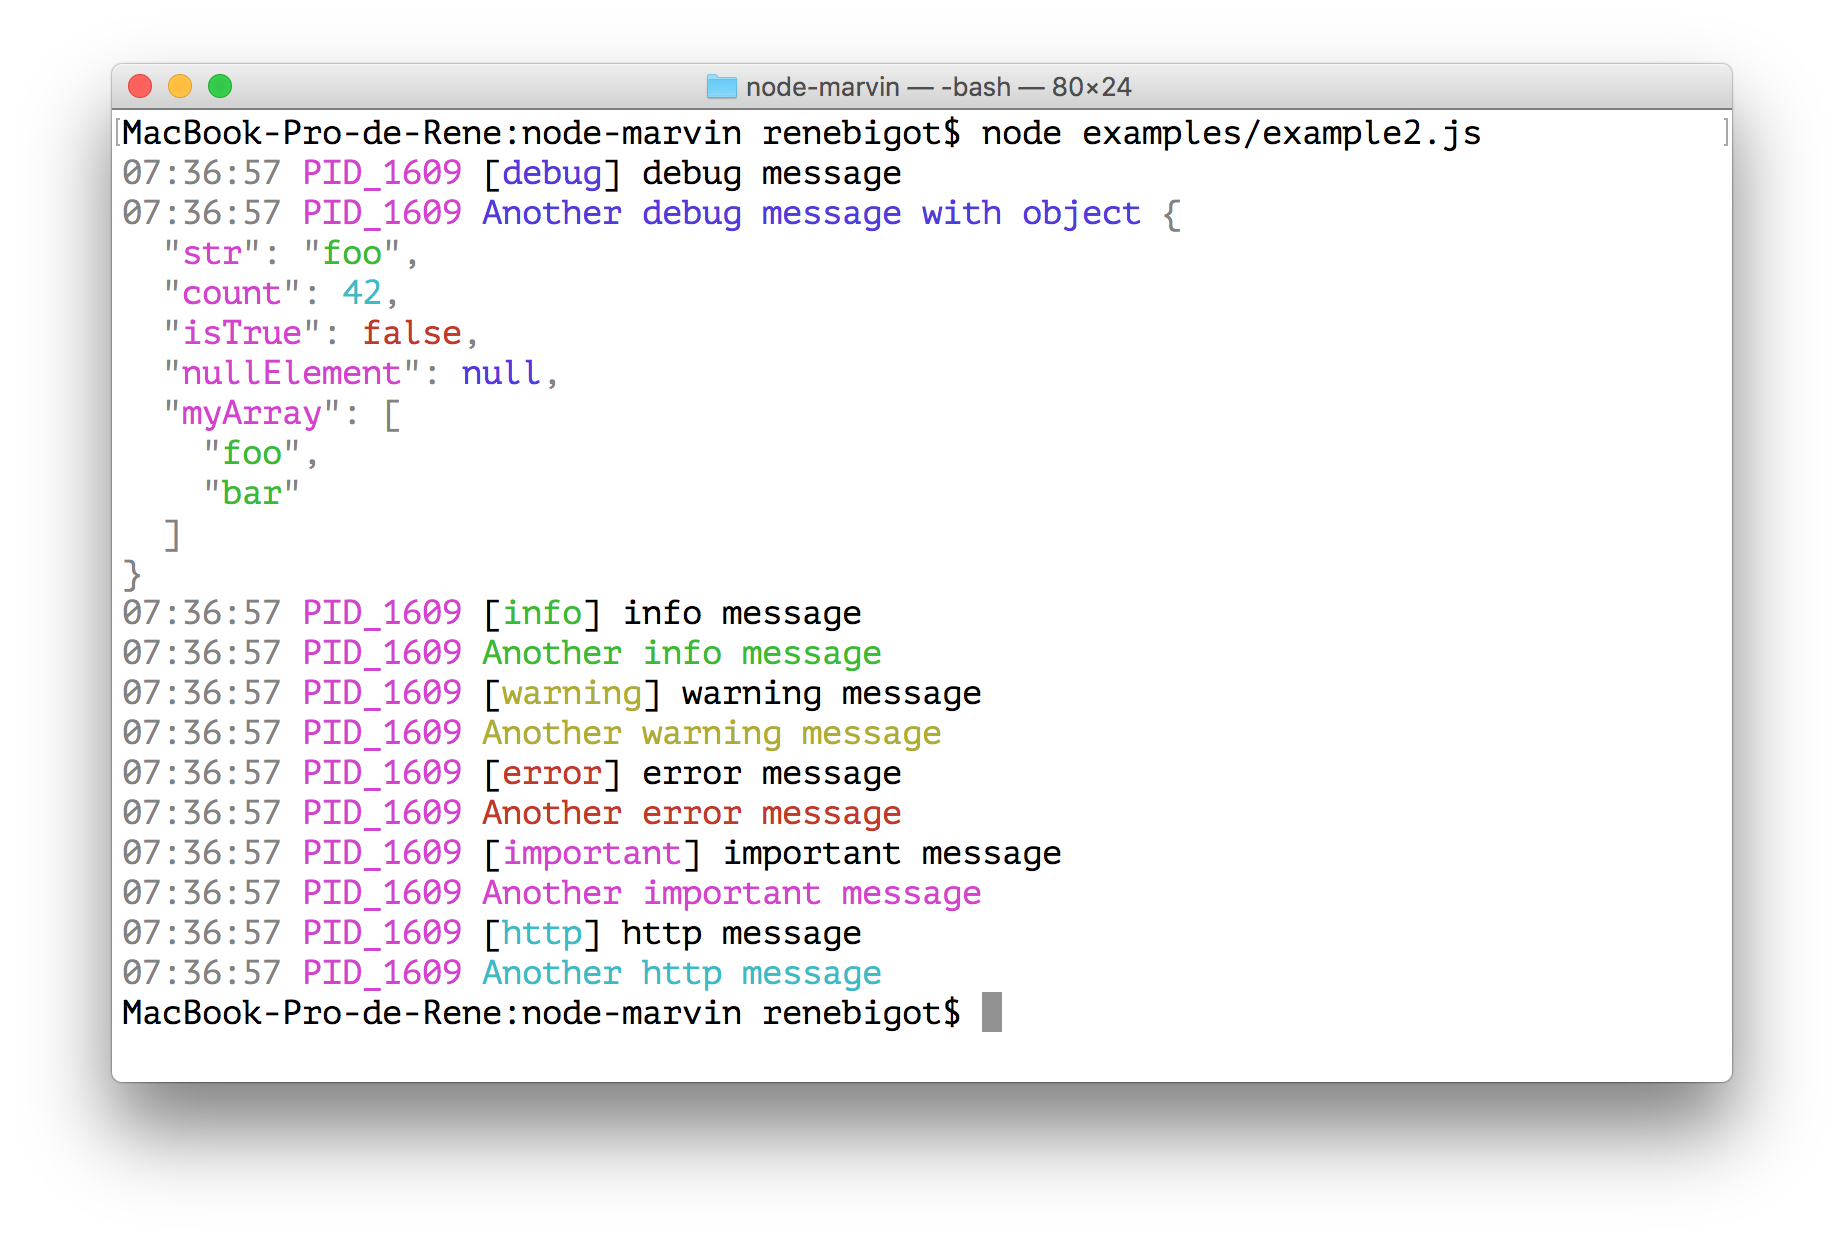Viewport: 1844px width, 1242px height.
Task: Click 'Another info message' green text
Action: (681, 653)
